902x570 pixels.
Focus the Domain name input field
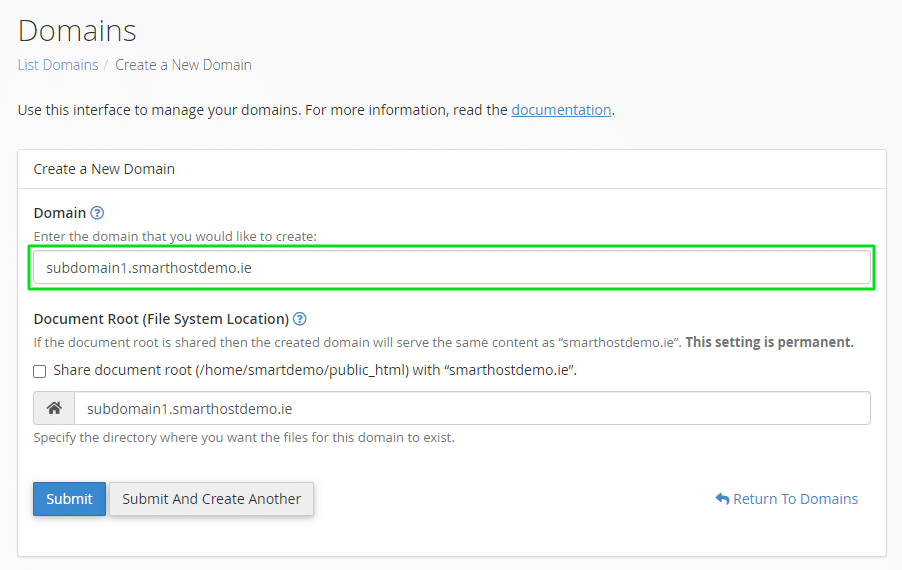tap(452, 267)
